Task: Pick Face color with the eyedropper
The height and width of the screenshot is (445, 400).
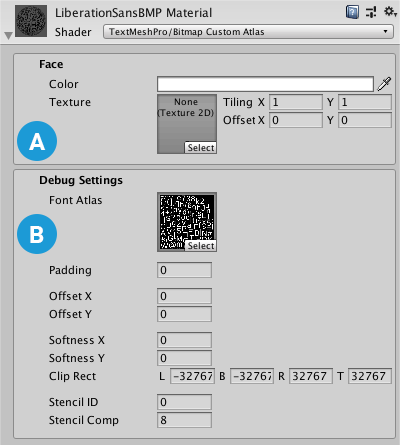Action: pos(384,84)
